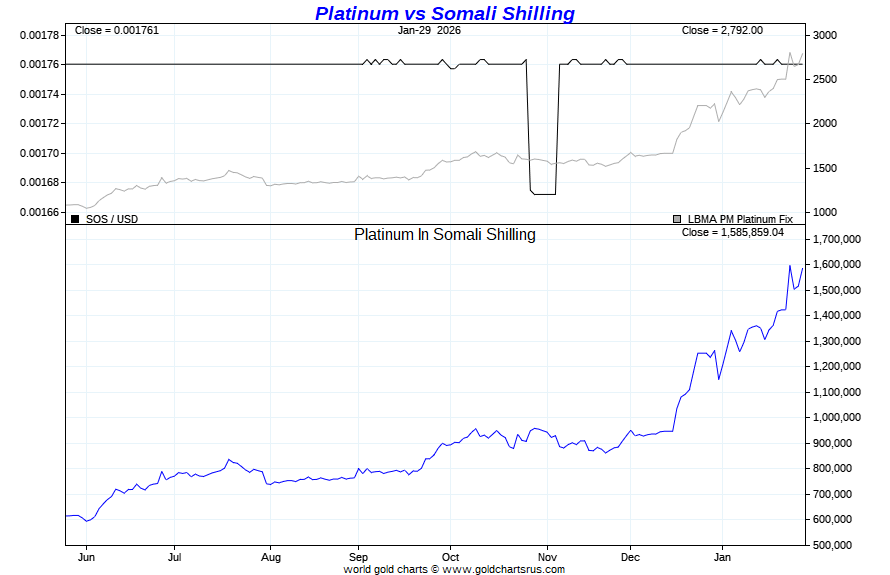Click the 'Close = 2,792.00' value
Image resolution: width=890 pixels, height=575 pixels.
[x=722, y=31]
